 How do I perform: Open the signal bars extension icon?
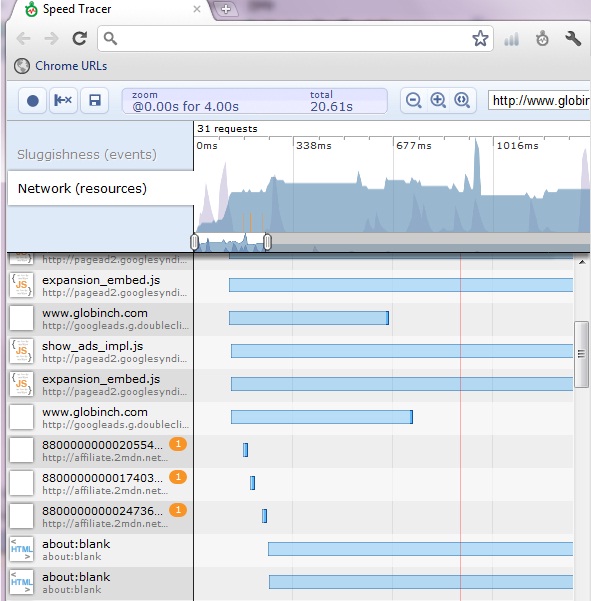512,39
